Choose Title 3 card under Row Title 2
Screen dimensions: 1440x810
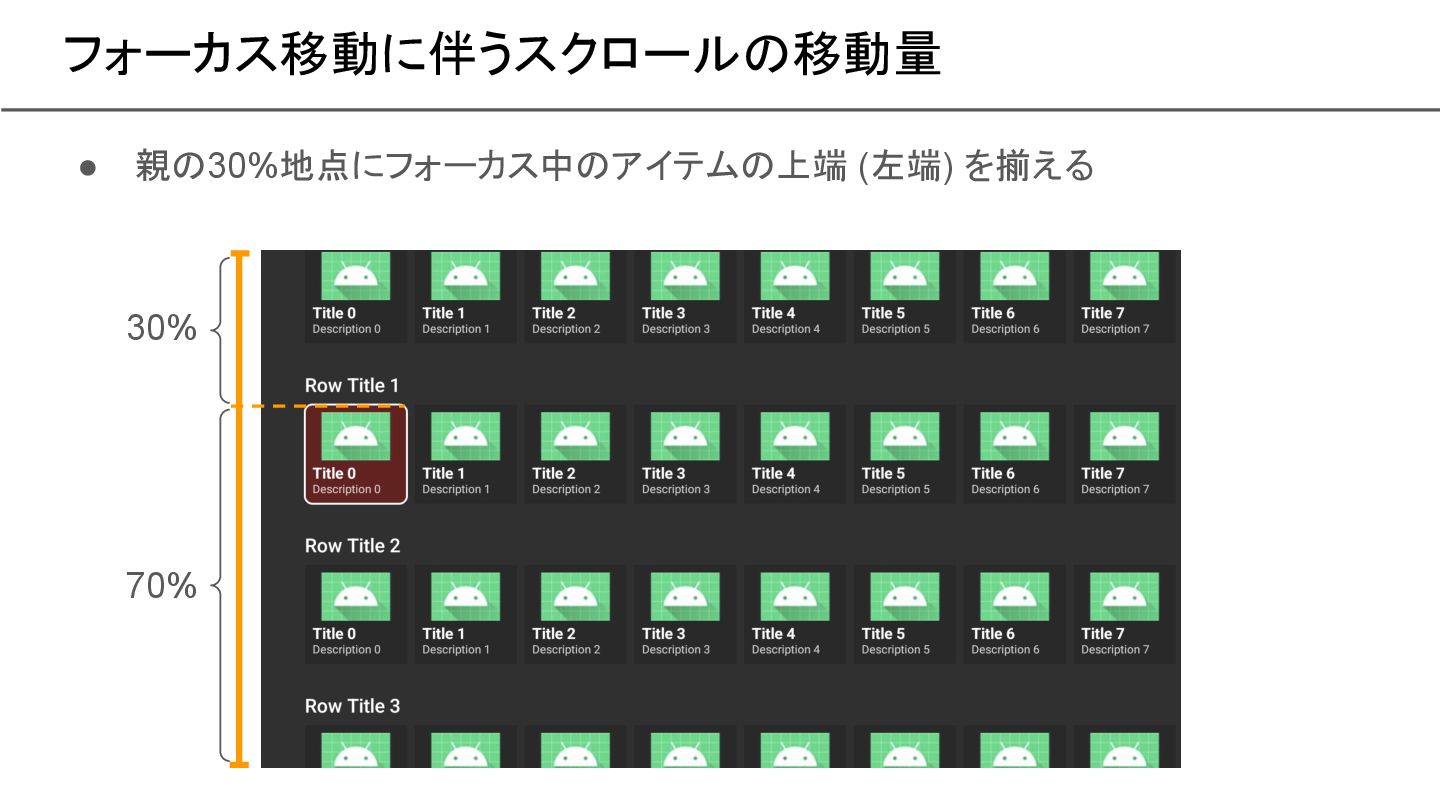click(685, 614)
